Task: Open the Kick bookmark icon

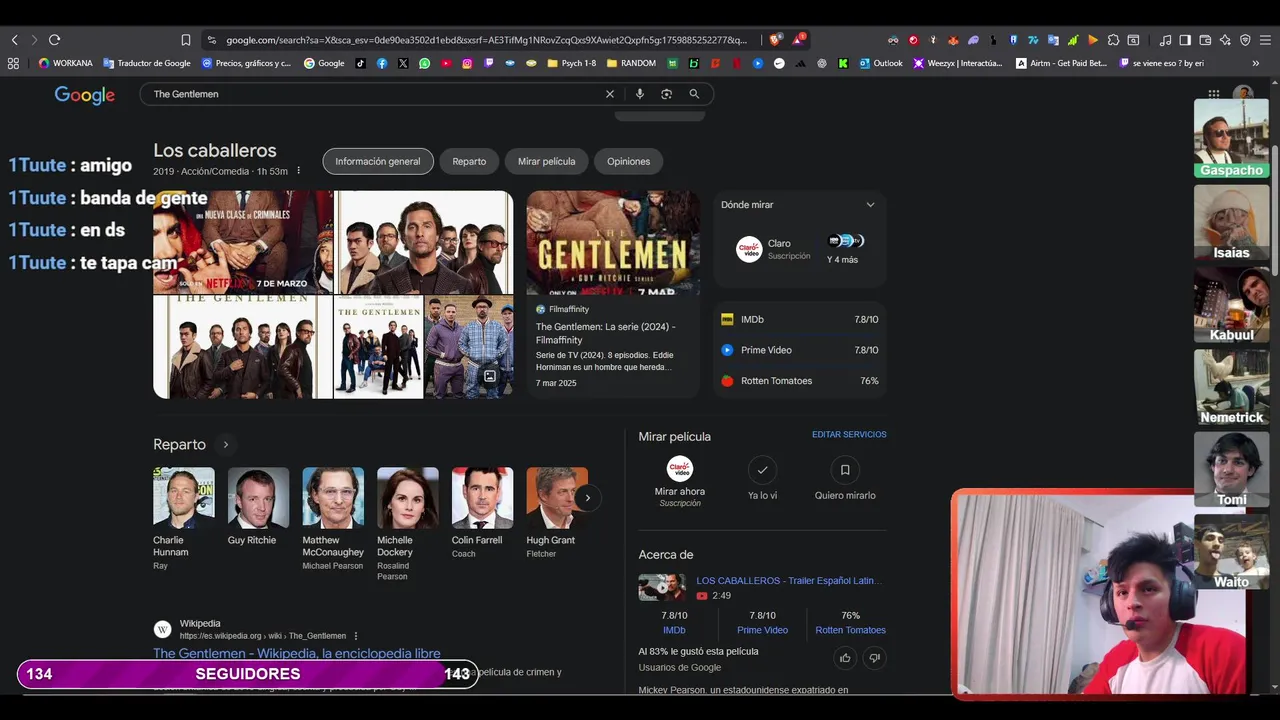Action: pyautogui.click(x=843, y=63)
